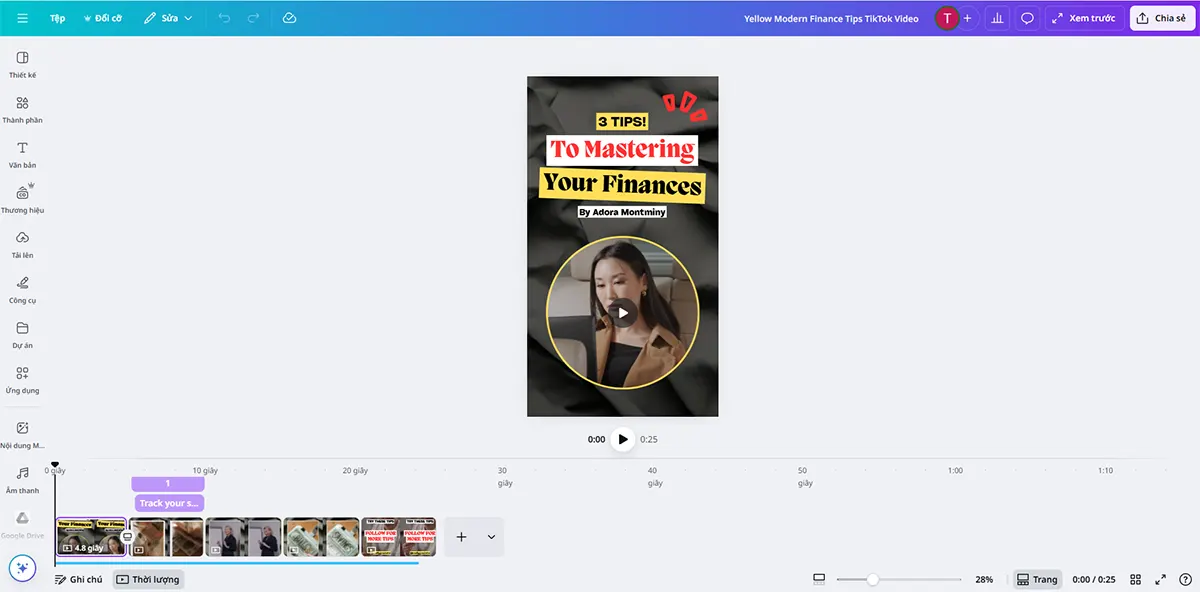This screenshot has height=592, width=1200.
Task: Open the Nội dung M... media panel
Action: click(22, 434)
